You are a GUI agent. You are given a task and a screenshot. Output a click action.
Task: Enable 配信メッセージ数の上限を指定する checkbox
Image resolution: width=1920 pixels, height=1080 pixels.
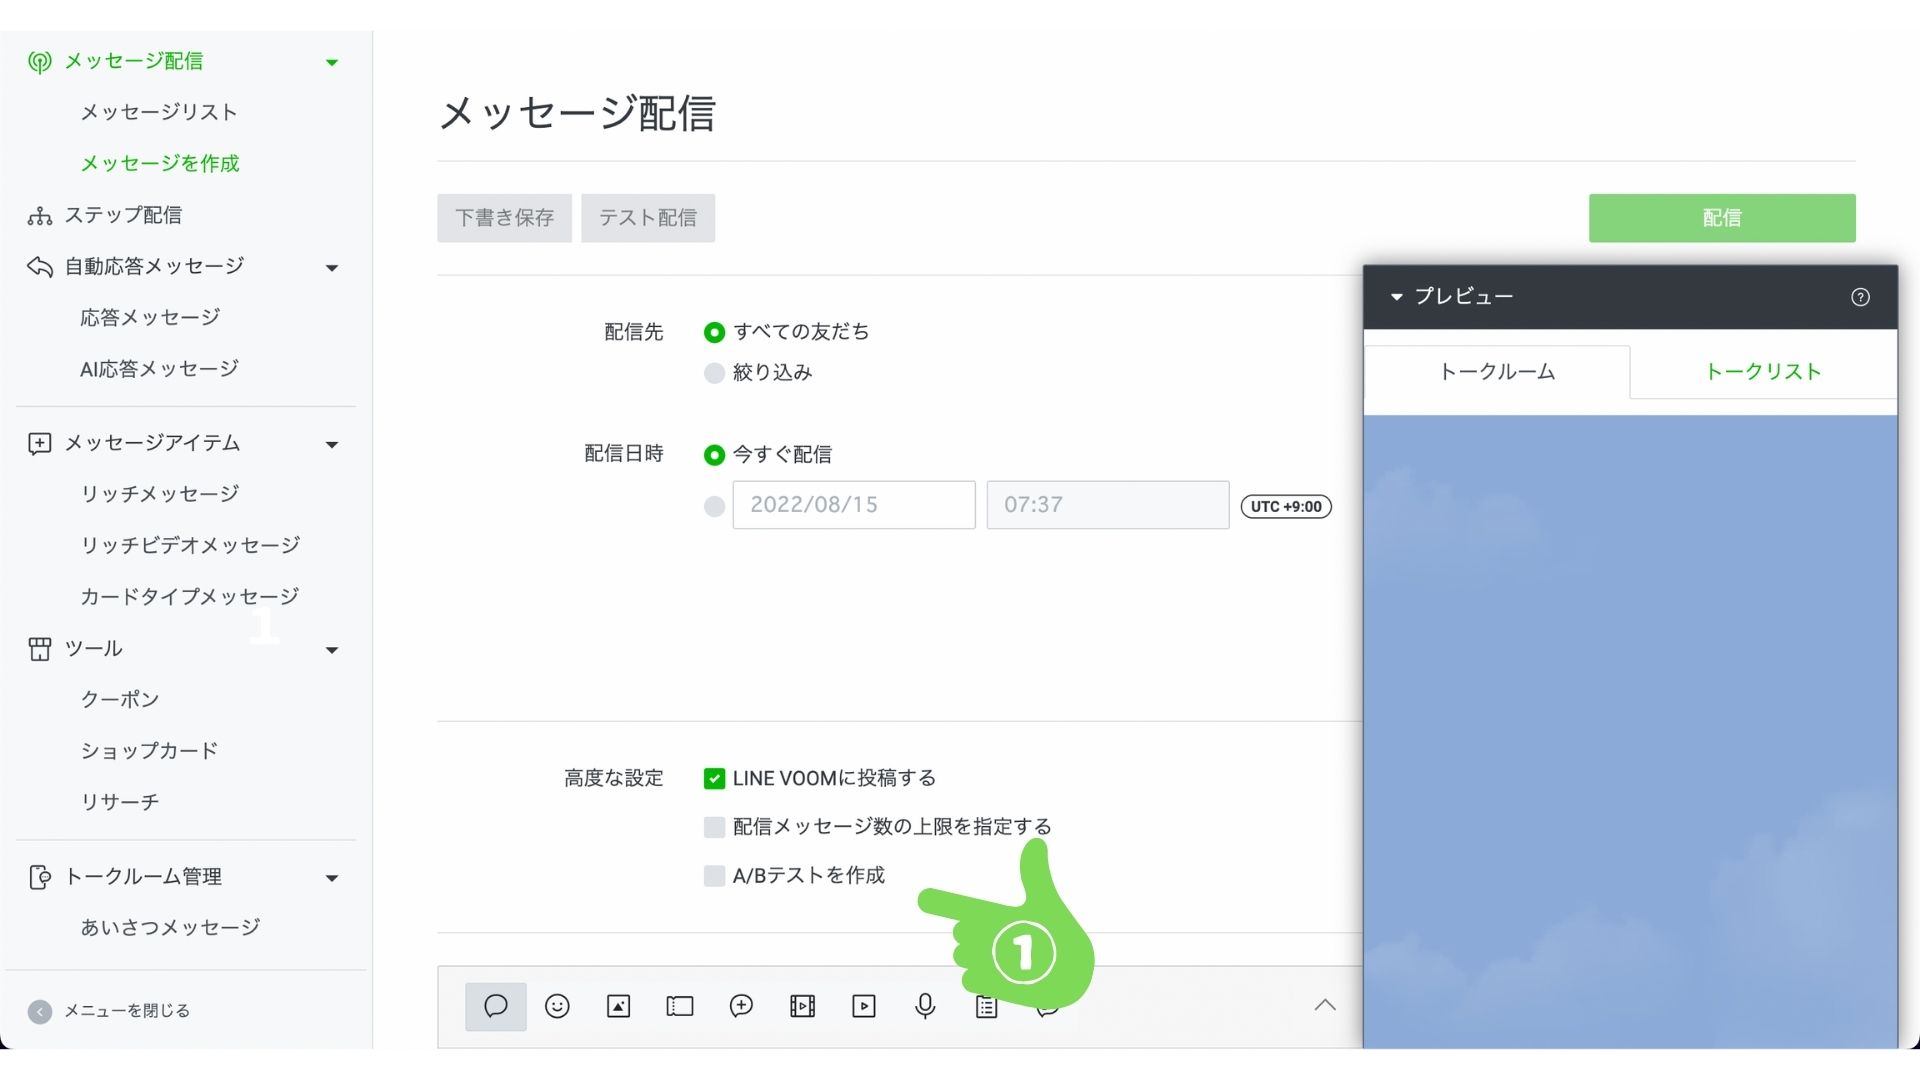click(x=714, y=827)
